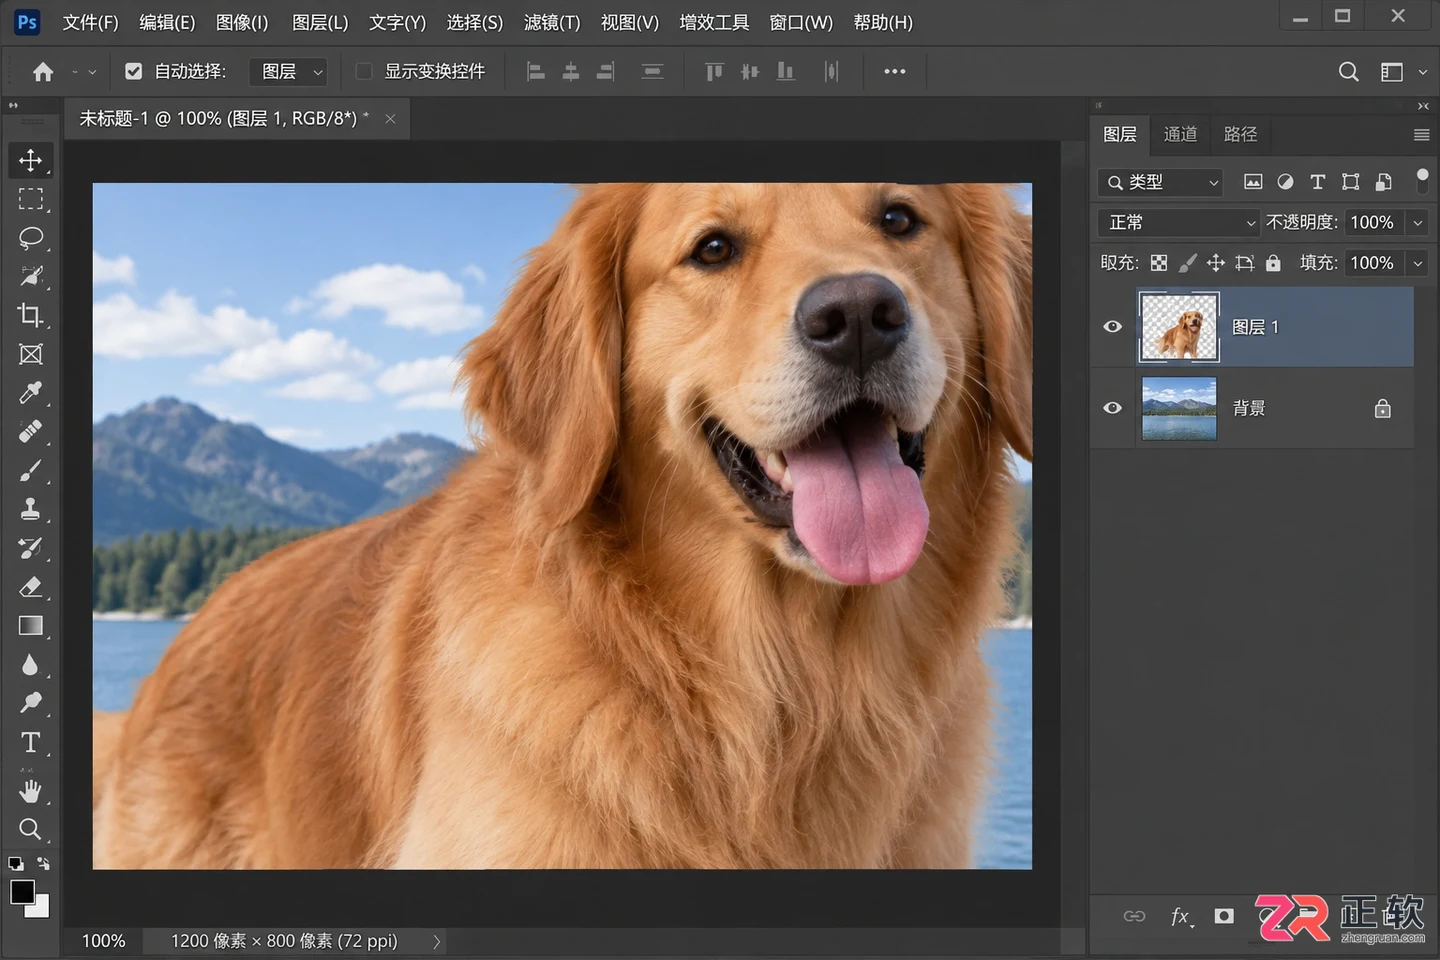
Task: Toggle the layer filtering switch
Action: pos(1422,180)
